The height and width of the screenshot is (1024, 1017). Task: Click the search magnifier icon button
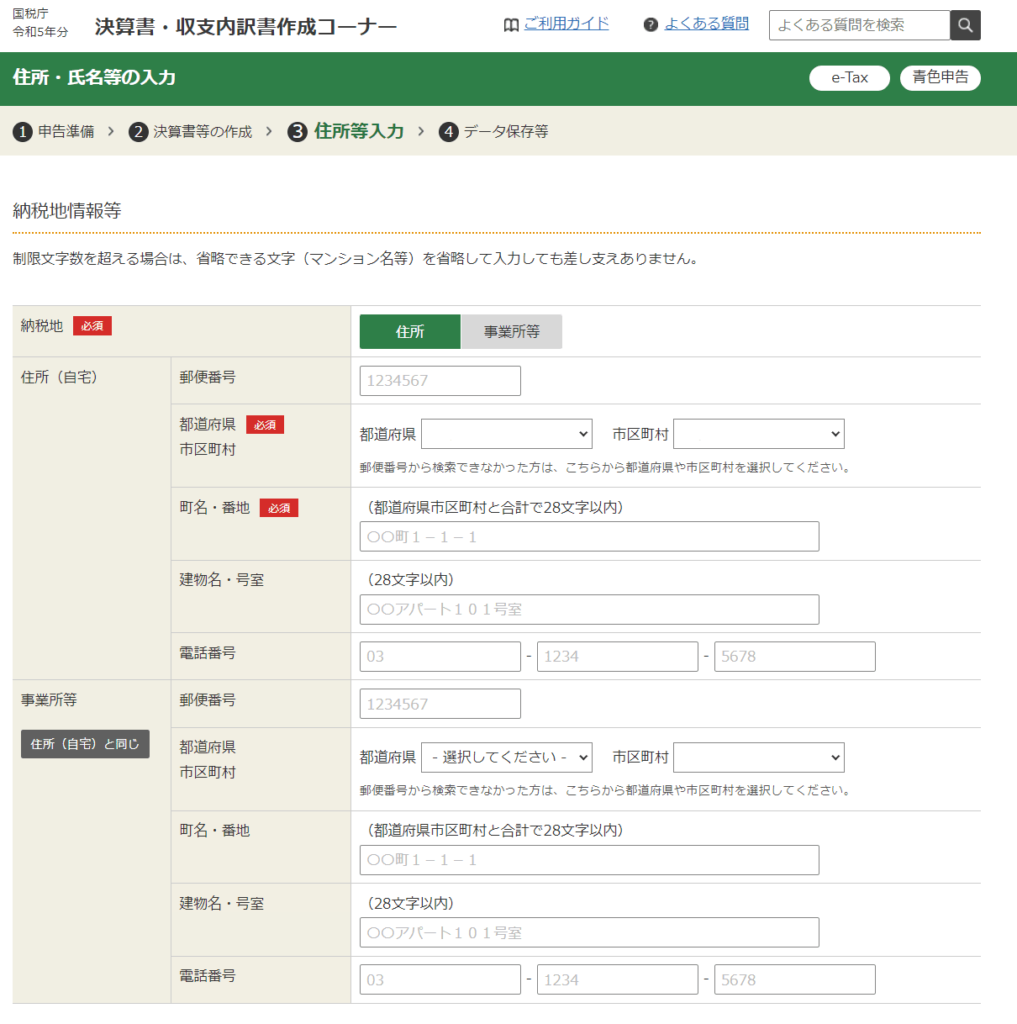click(x=965, y=25)
